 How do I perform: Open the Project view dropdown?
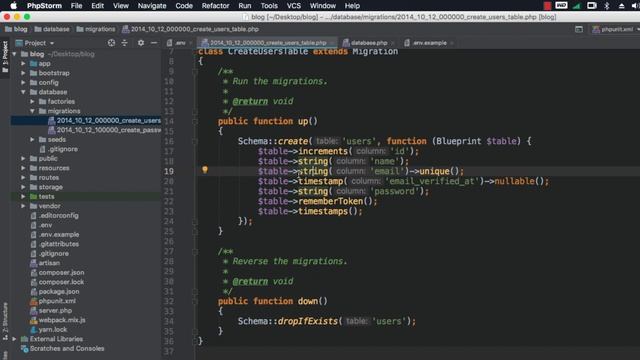pyautogui.click(x=35, y=43)
